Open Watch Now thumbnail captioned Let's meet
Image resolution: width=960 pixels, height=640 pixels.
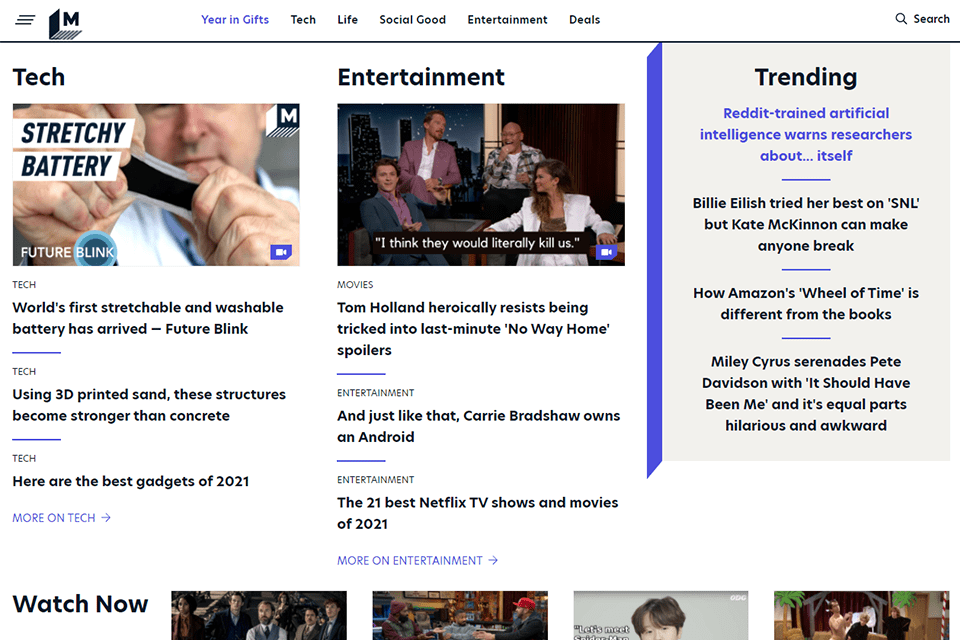pyautogui.click(x=661, y=616)
